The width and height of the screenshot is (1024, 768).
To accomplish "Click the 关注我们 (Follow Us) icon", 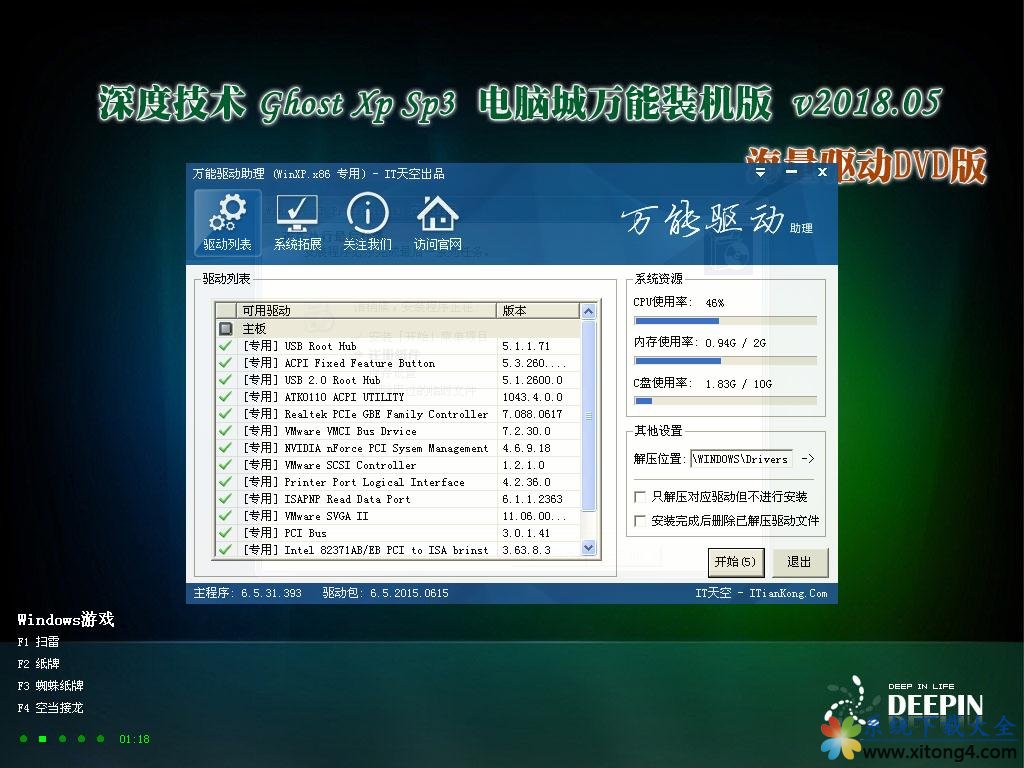I will click(367, 221).
